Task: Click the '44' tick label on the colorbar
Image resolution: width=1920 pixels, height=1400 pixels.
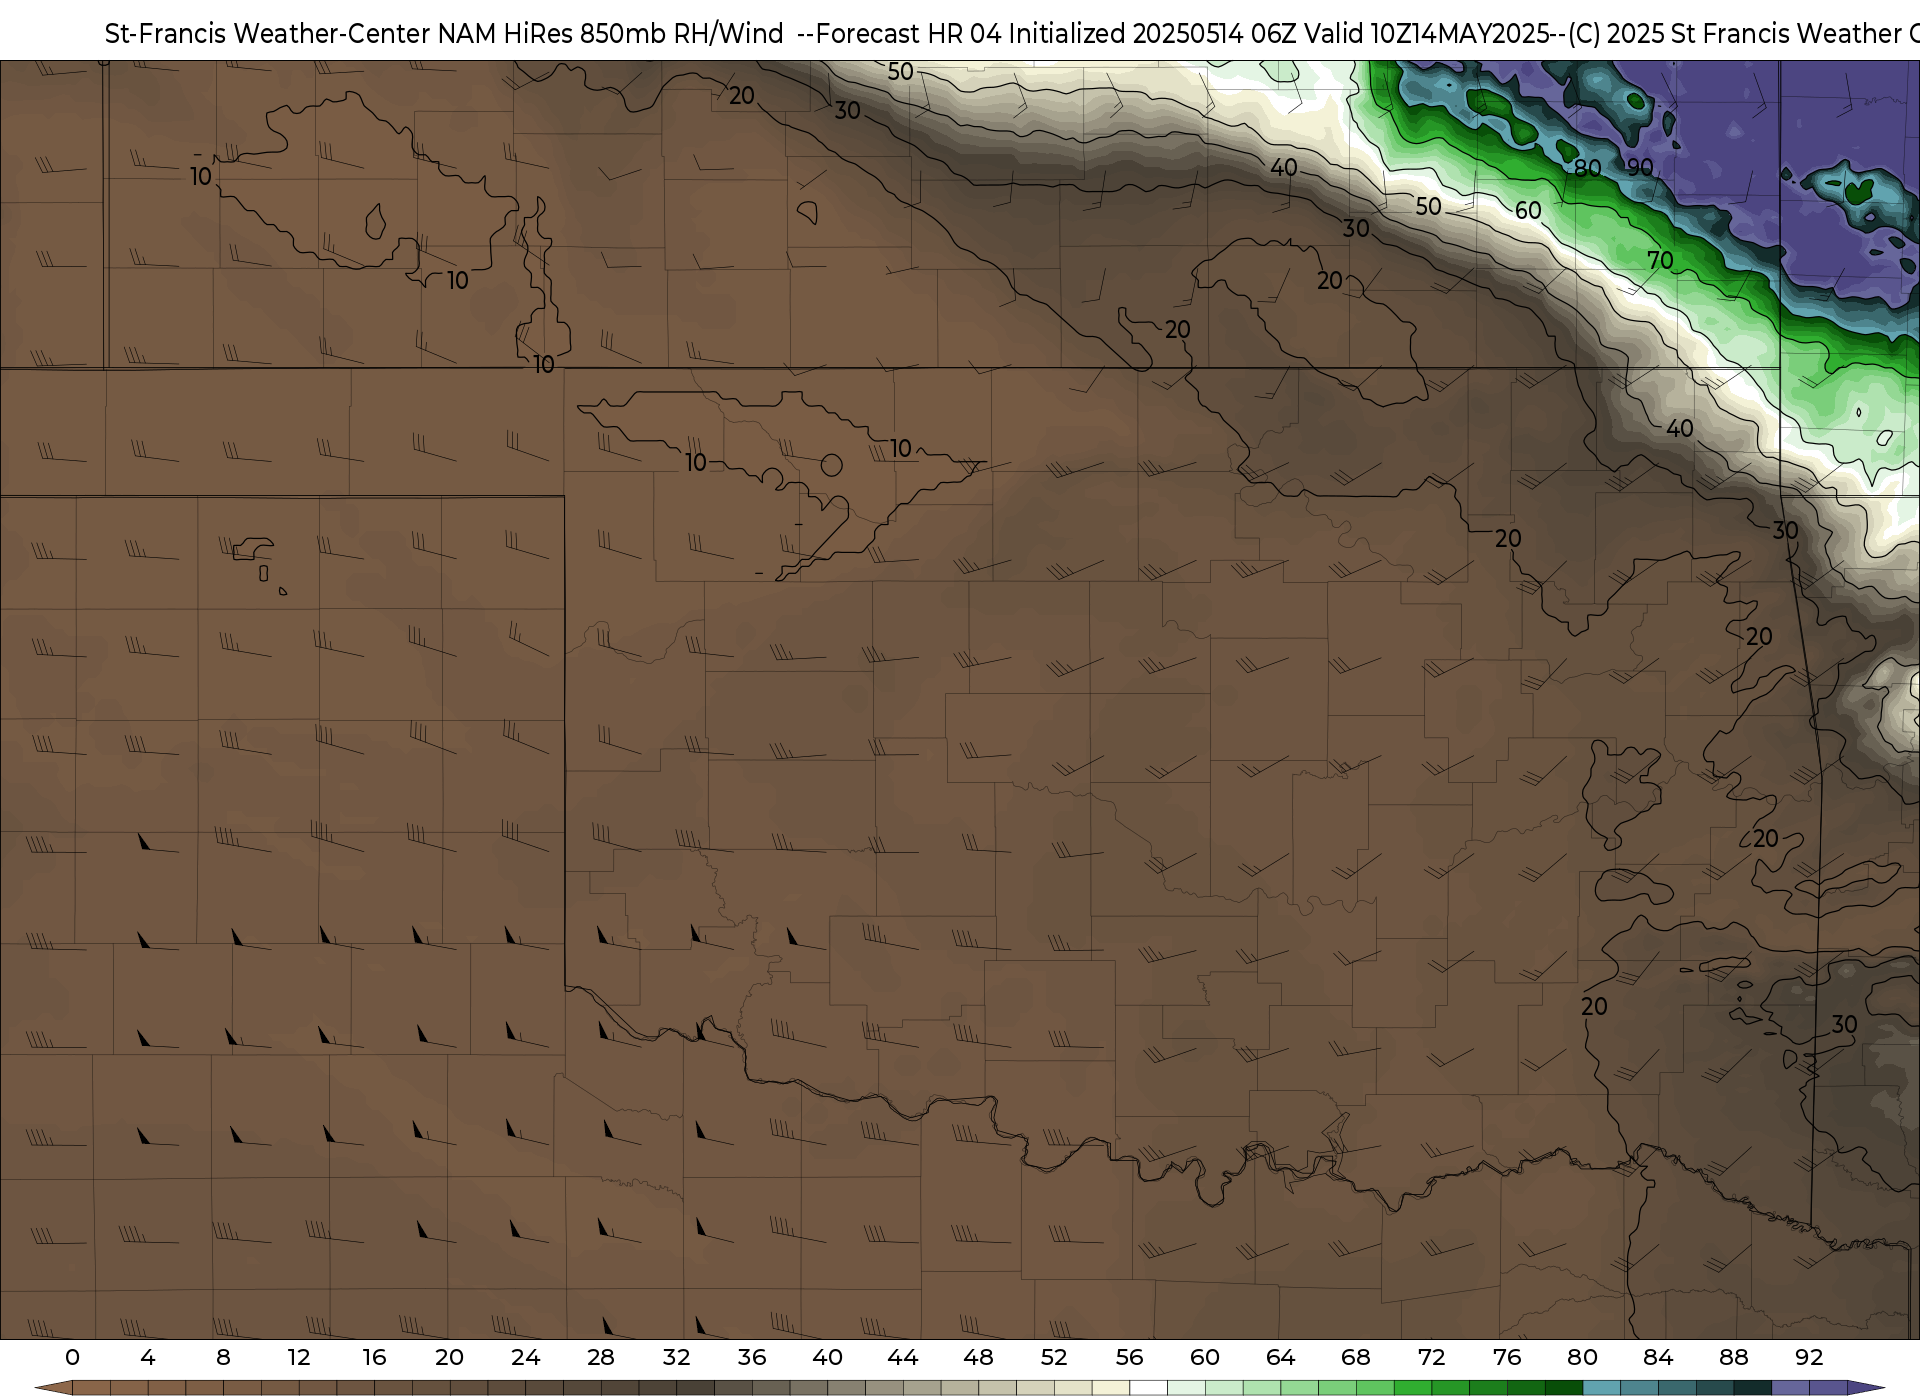Action: (903, 1357)
